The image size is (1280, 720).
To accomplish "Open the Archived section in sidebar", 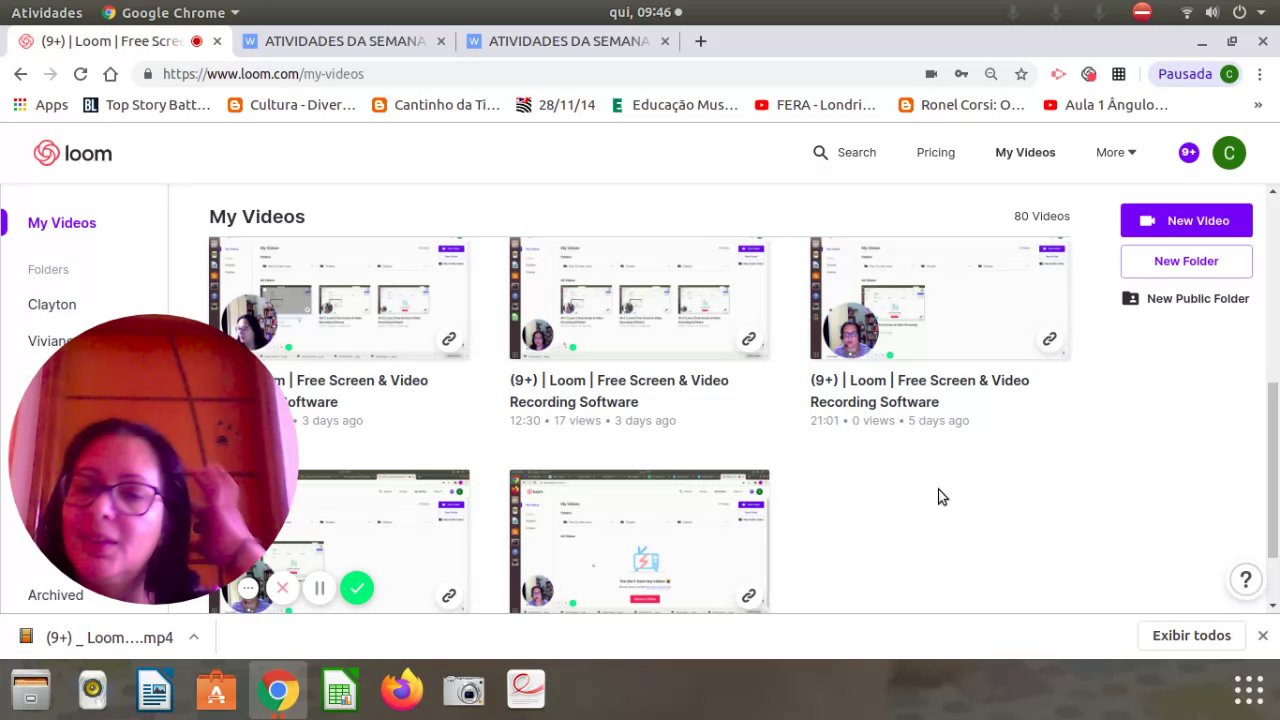I will point(56,595).
